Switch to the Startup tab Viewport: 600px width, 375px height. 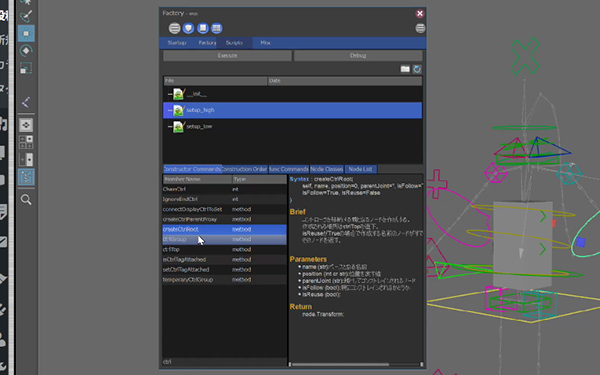coord(177,43)
